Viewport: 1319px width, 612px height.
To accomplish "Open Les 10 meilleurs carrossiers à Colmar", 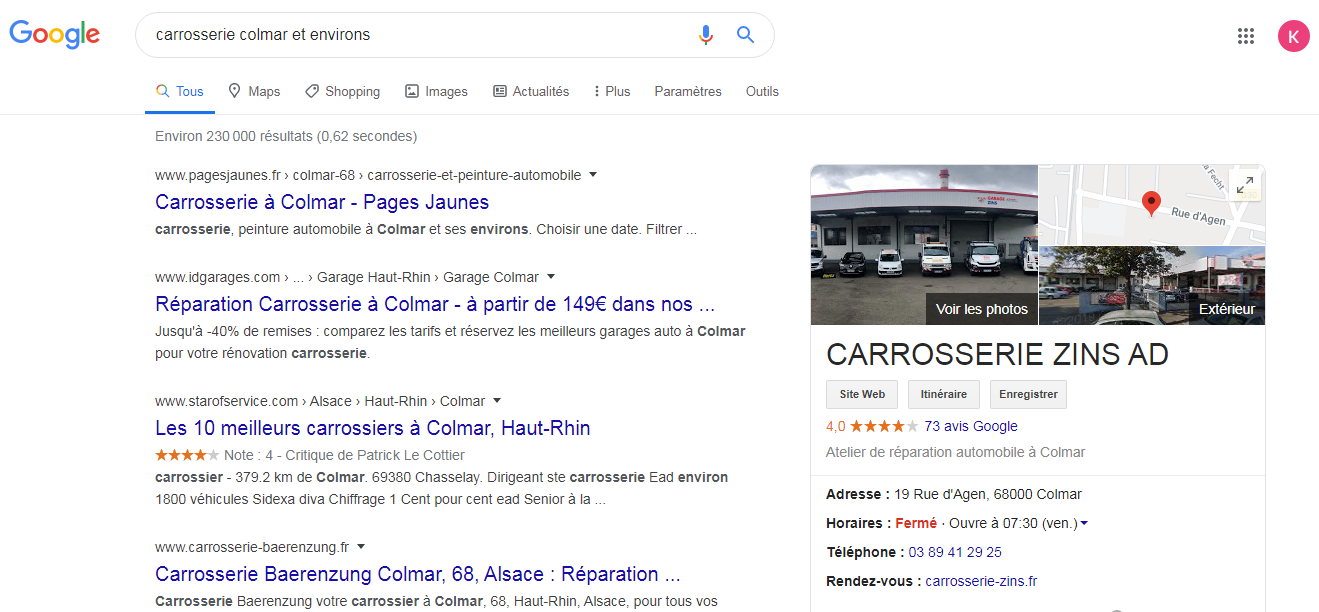I will pos(373,428).
